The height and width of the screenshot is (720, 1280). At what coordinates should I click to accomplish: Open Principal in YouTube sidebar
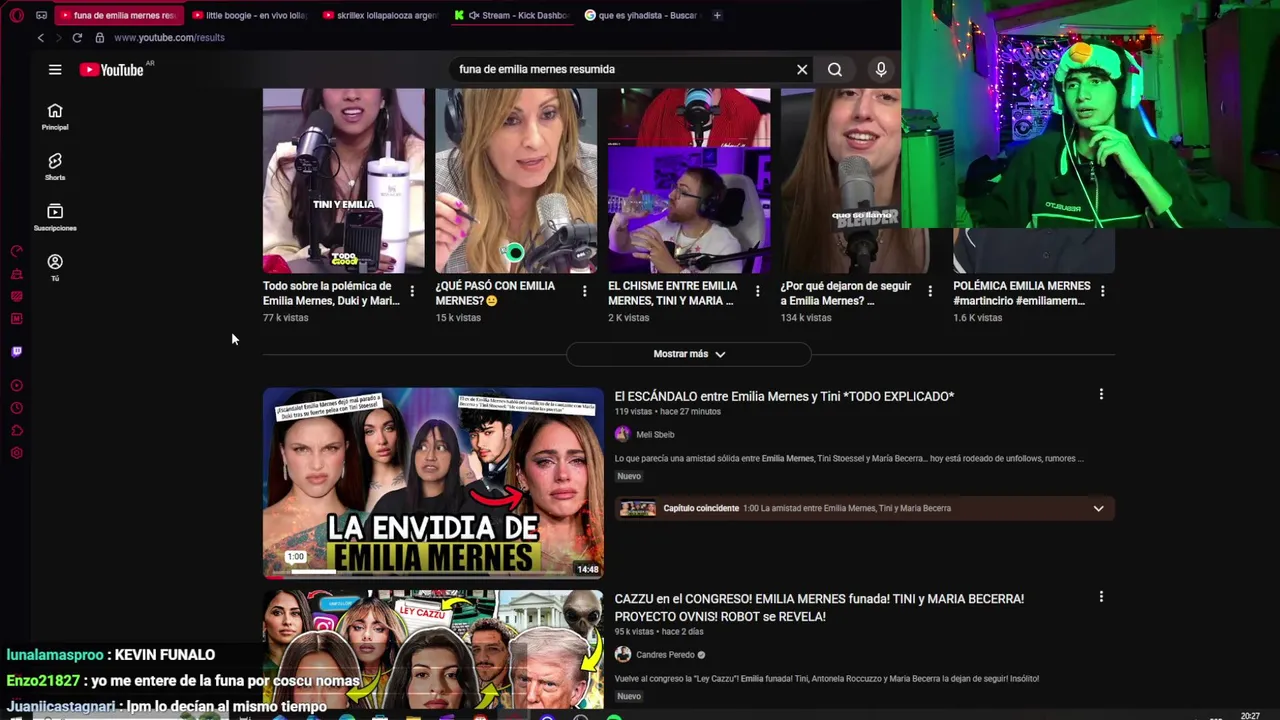click(55, 117)
